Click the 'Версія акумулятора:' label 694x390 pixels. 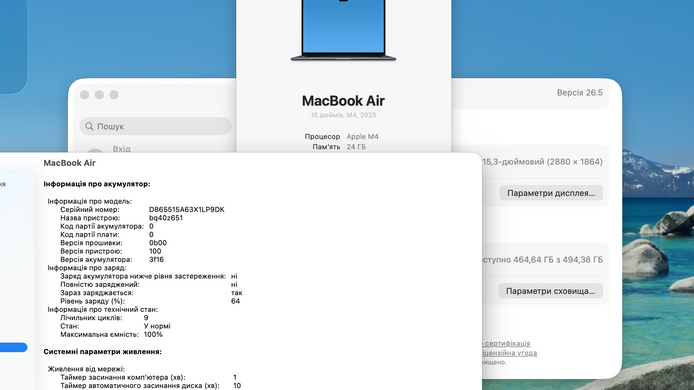[96, 259]
